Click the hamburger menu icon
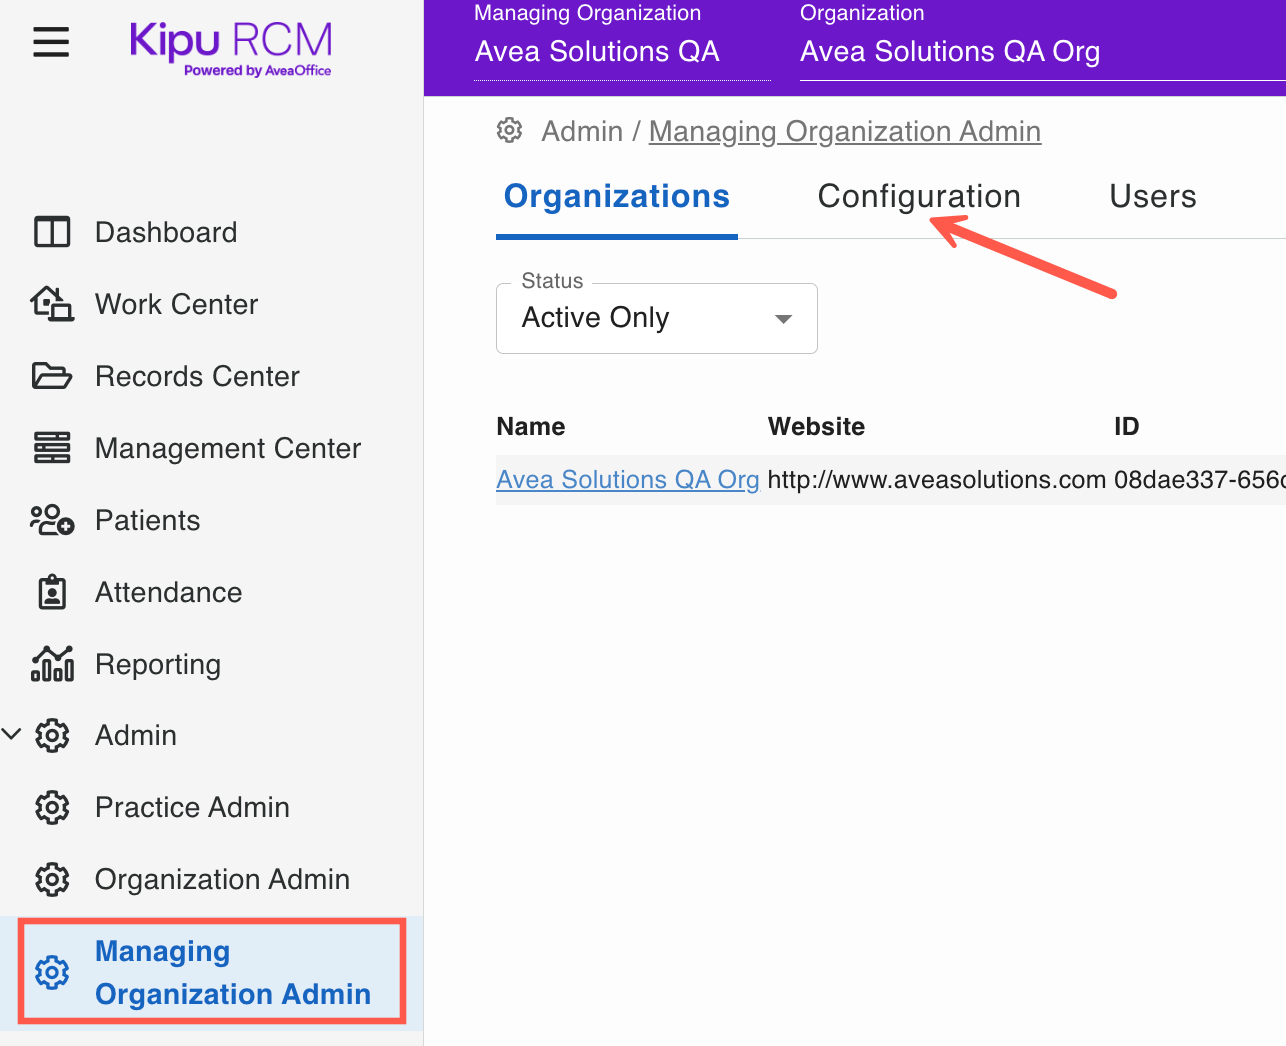 [51, 42]
